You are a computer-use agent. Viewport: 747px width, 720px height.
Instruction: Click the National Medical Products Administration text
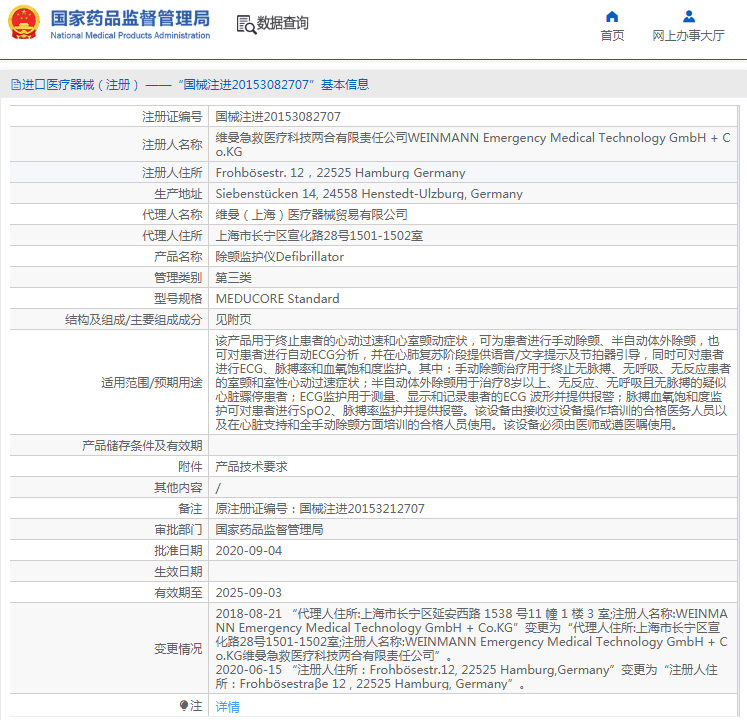click(130, 36)
